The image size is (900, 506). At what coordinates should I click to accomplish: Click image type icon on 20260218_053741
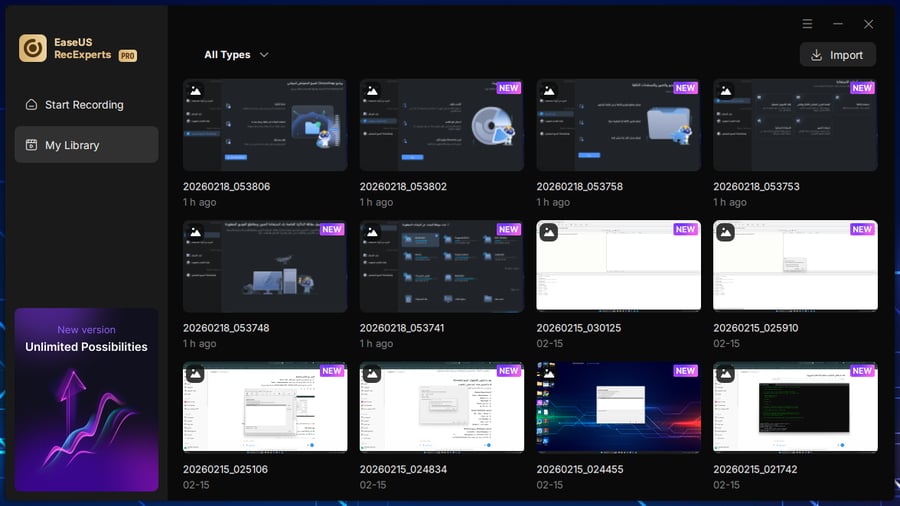point(372,232)
